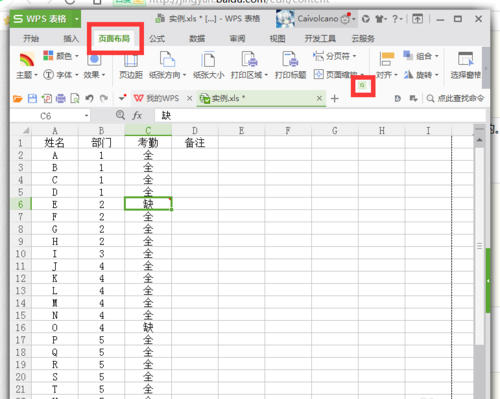Click the print preview icon

75,98
